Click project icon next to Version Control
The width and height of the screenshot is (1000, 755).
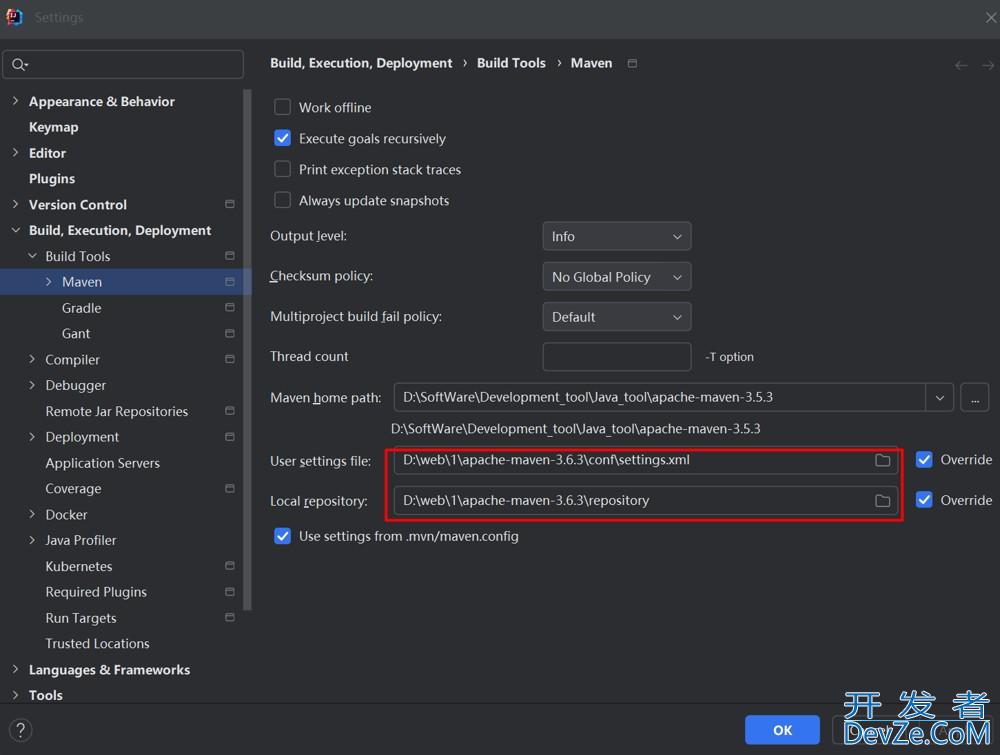[230, 204]
